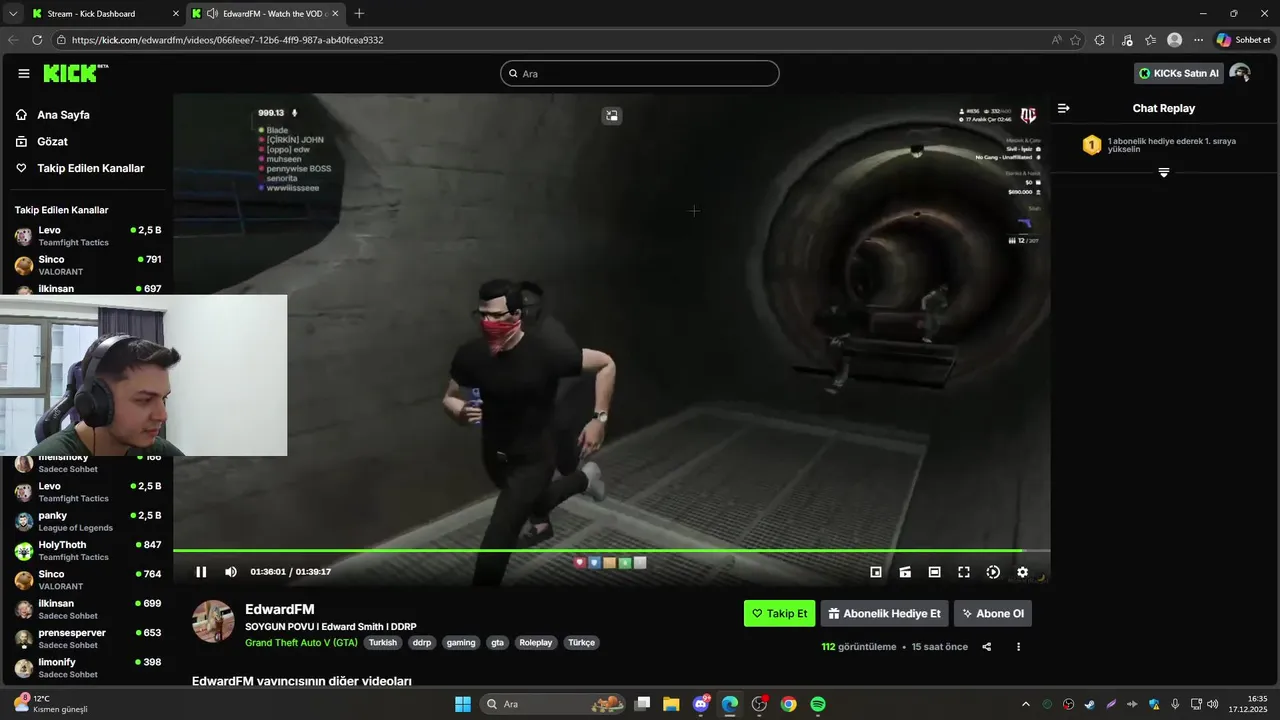Open Grand Theft Auto V (GTA) category link
The width and height of the screenshot is (1280, 720).
(x=301, y=643)
